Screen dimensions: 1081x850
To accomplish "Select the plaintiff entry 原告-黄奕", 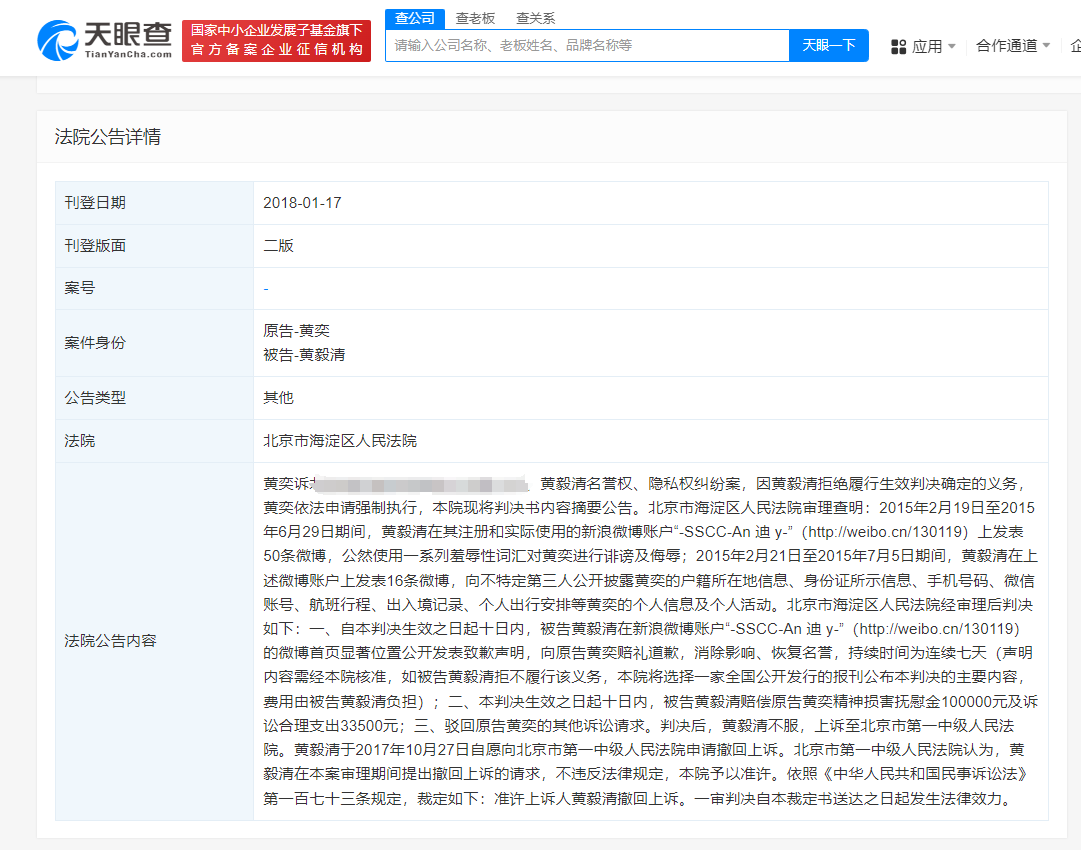I will pyautogui.click(x=296, y=331).
